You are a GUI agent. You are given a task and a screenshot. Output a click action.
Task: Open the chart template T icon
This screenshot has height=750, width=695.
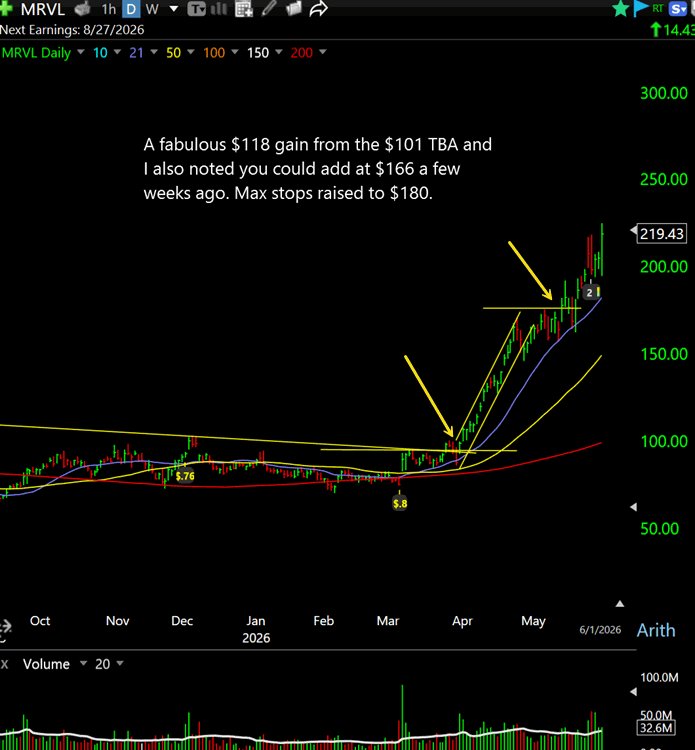(x=196, y=8)
